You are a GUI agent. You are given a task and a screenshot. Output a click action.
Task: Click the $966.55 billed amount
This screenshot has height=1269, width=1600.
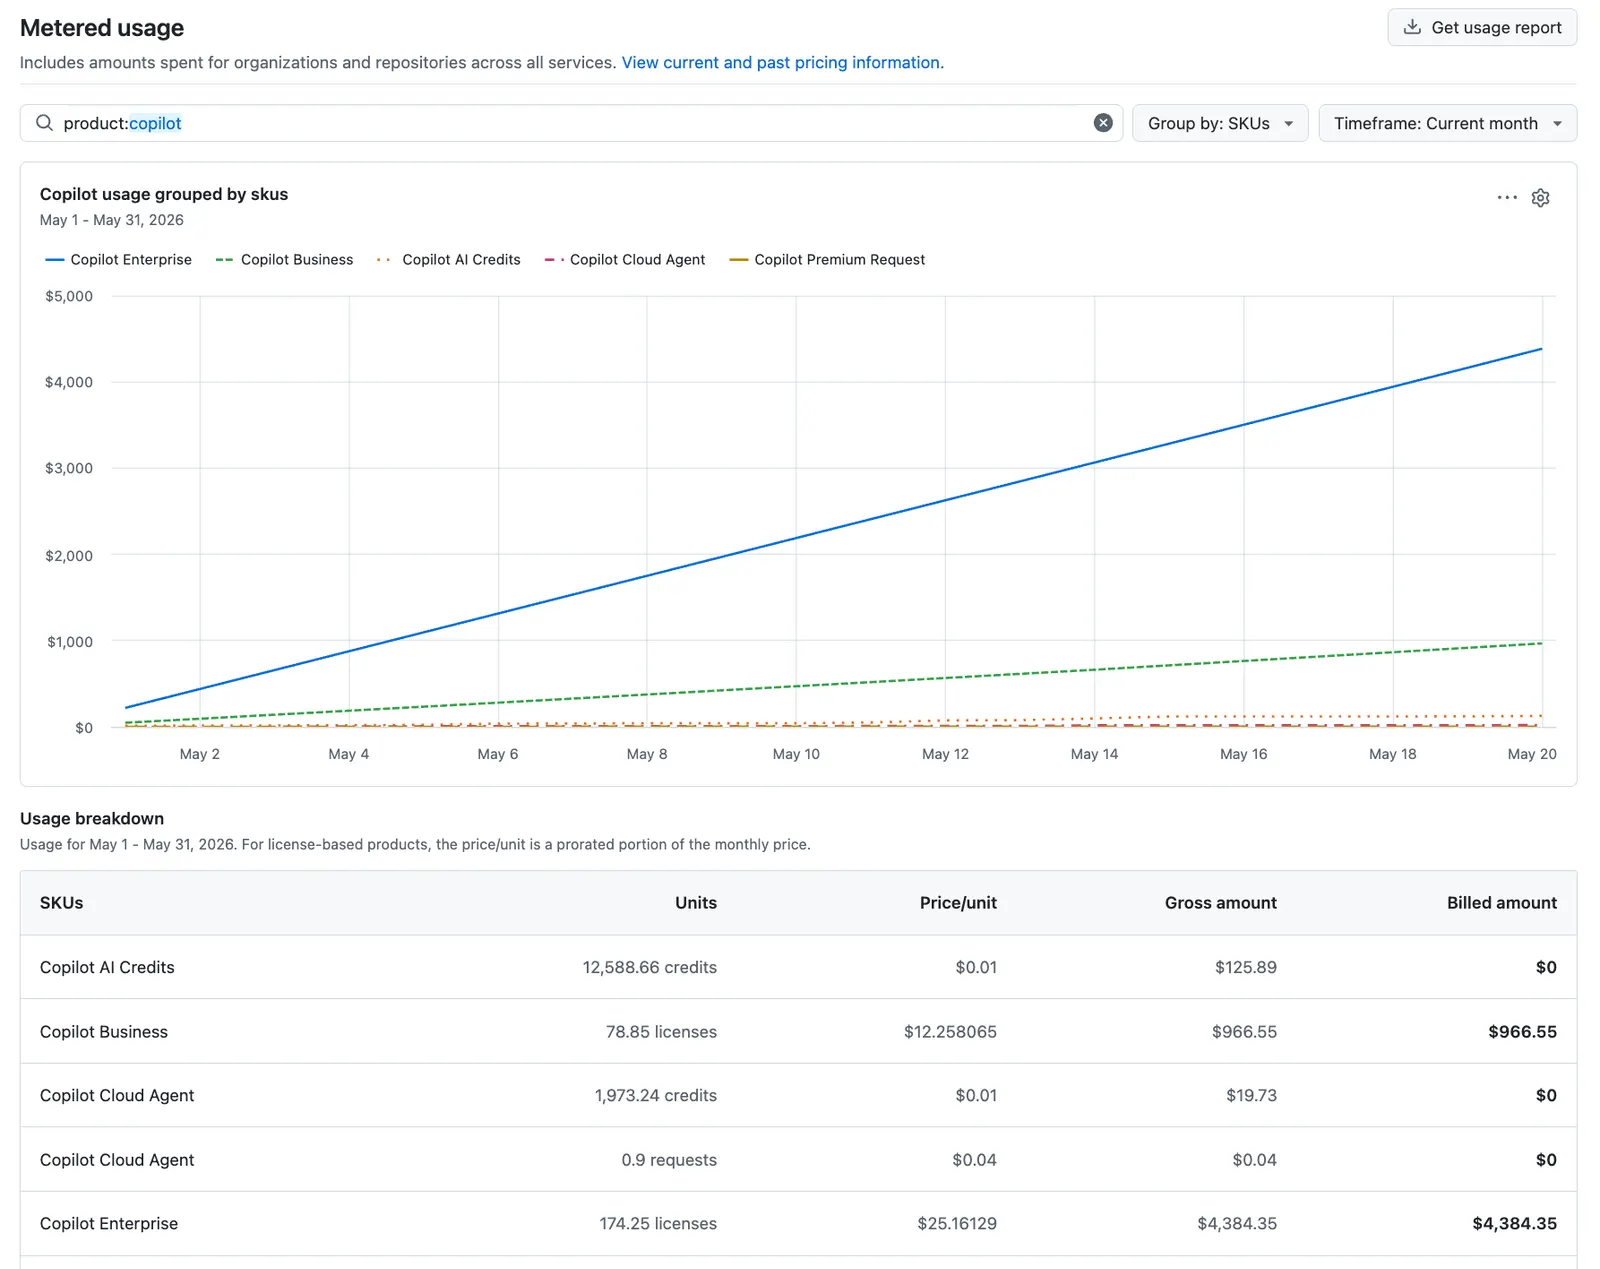pos(1522,1031)
